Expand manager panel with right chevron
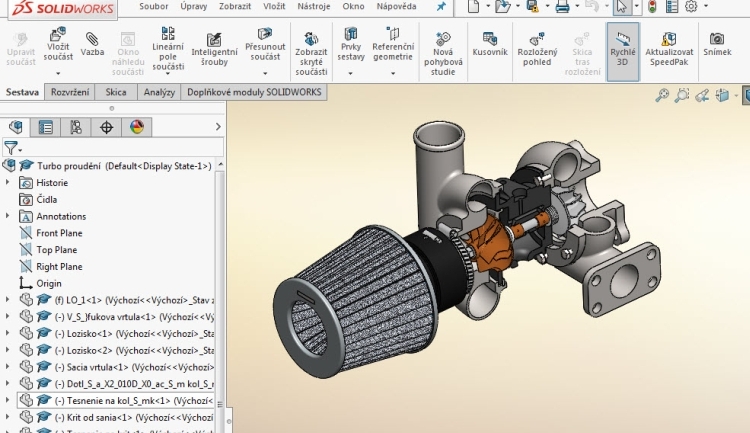Image resolution: width=750 pixels, height=433 pixels. pos(218,127)
